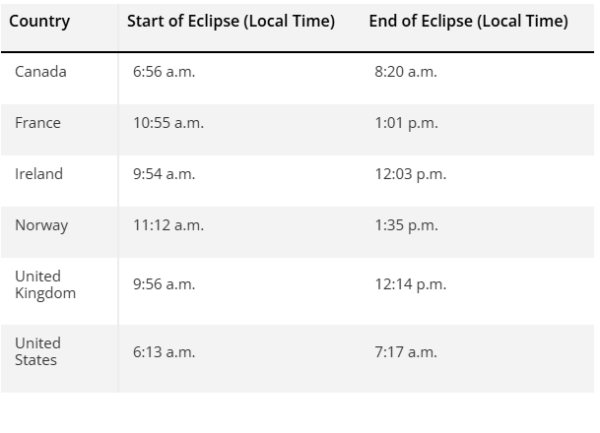600x433 pixels.
Task: Select the Canada country cell
Action: (41, 72)
